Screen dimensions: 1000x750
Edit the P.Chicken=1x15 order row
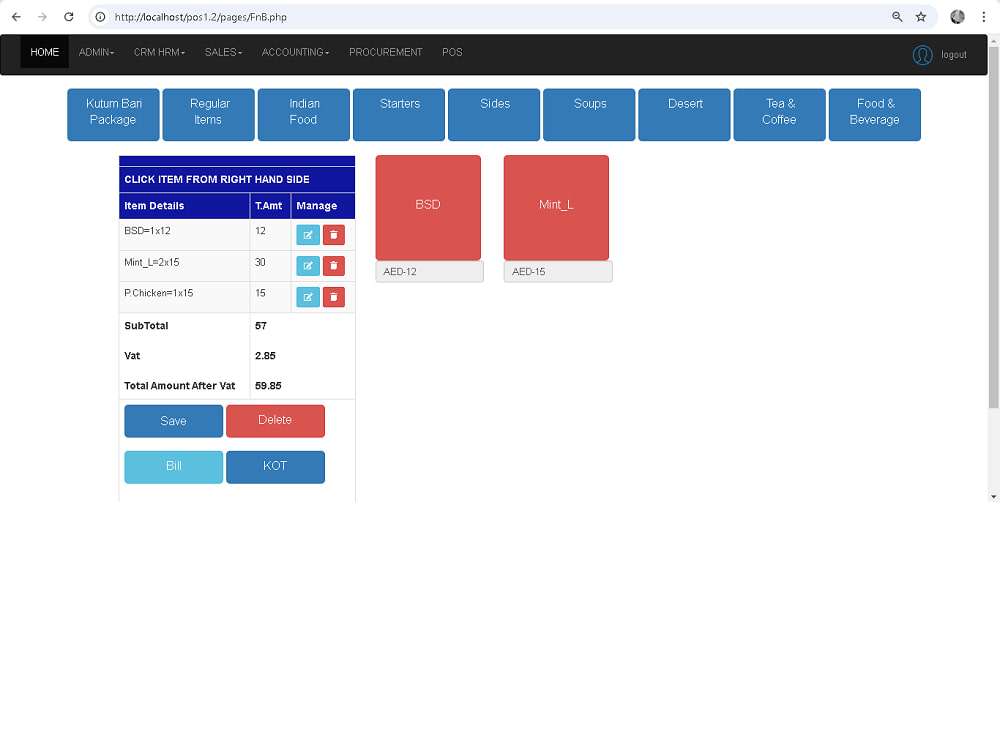coord(307,297)
